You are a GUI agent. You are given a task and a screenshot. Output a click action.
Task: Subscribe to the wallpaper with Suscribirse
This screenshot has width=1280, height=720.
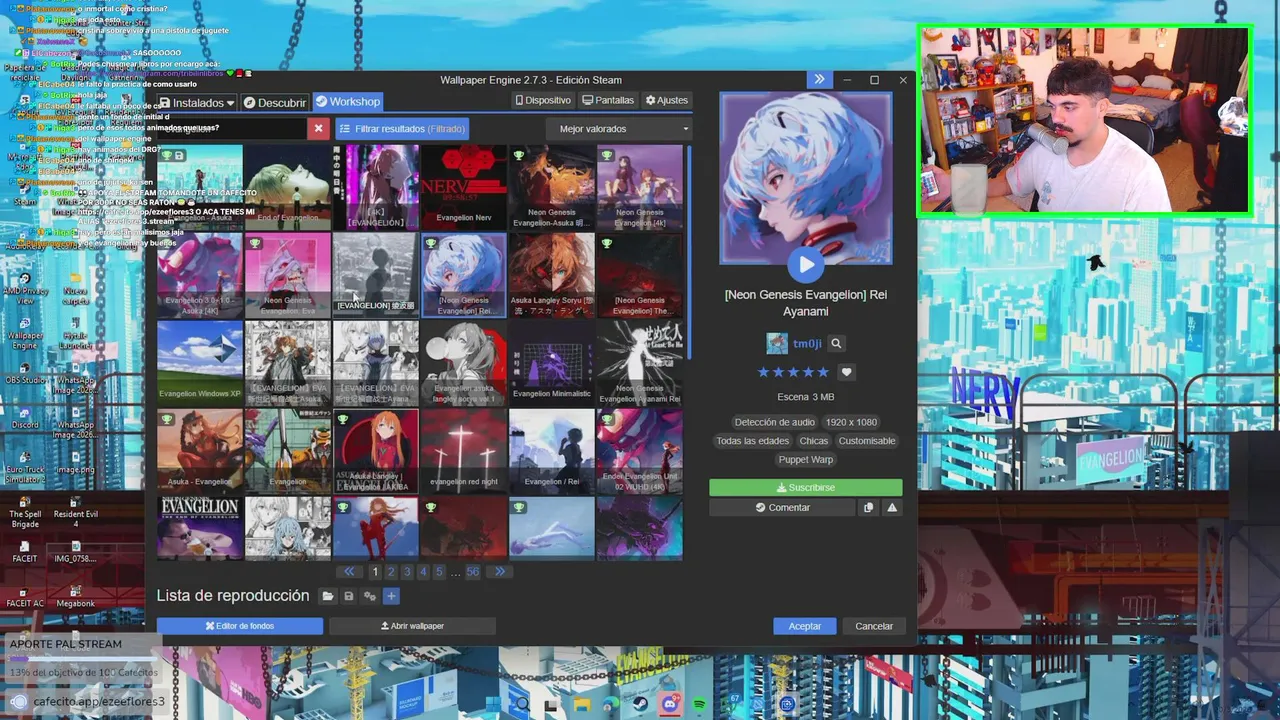click(x=806, y=488)
